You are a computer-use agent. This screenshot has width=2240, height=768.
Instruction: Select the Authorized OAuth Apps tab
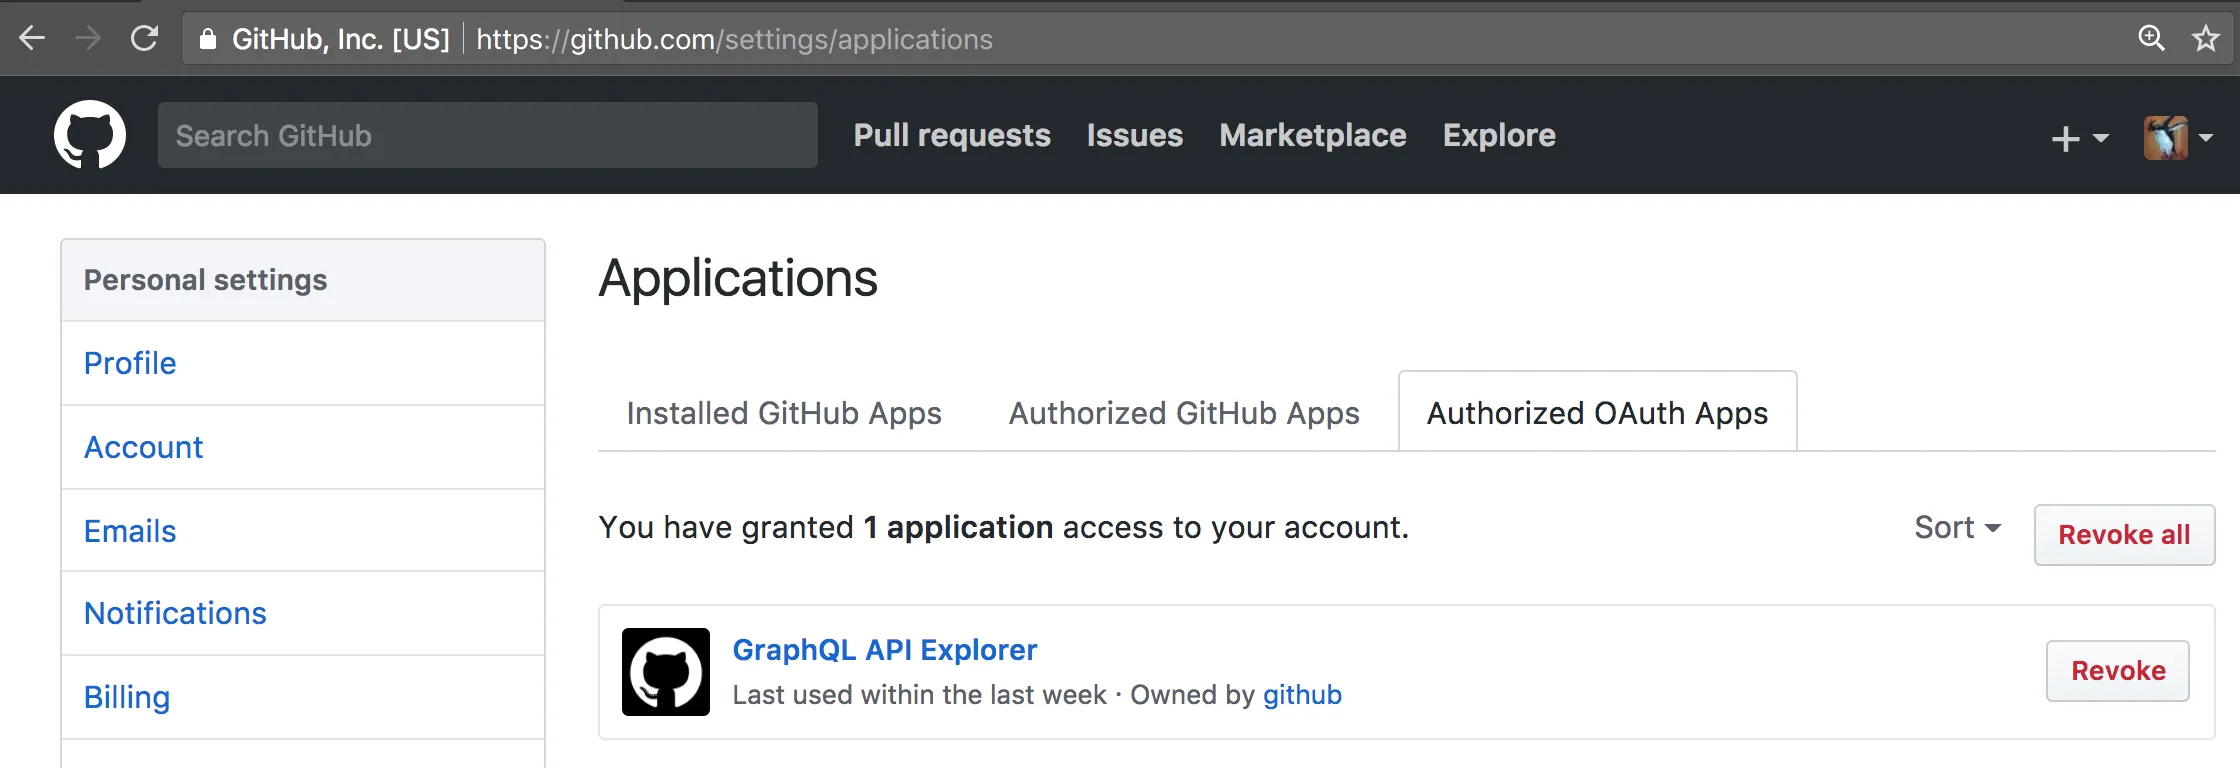(x=1597, y=413)
